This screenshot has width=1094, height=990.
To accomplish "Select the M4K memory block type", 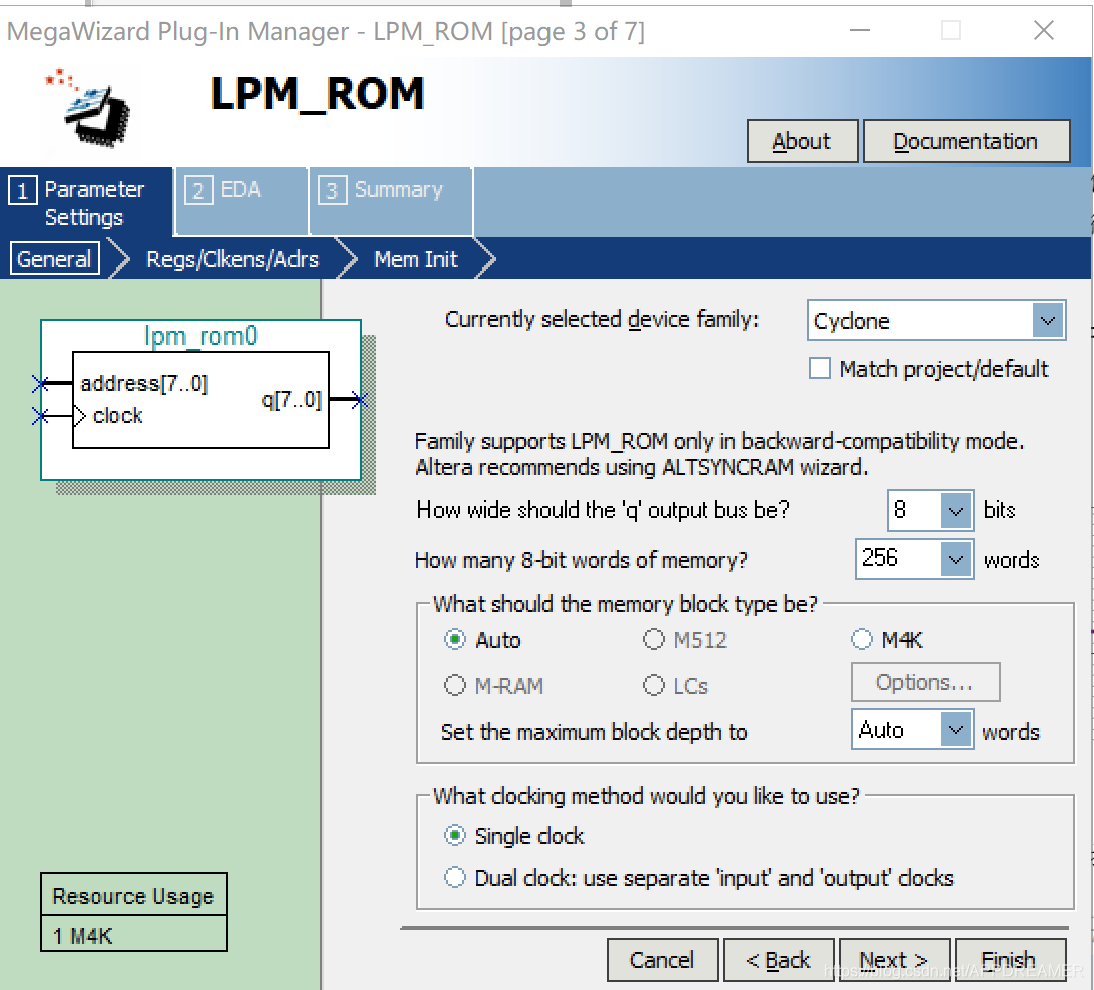I will [862, 639].
